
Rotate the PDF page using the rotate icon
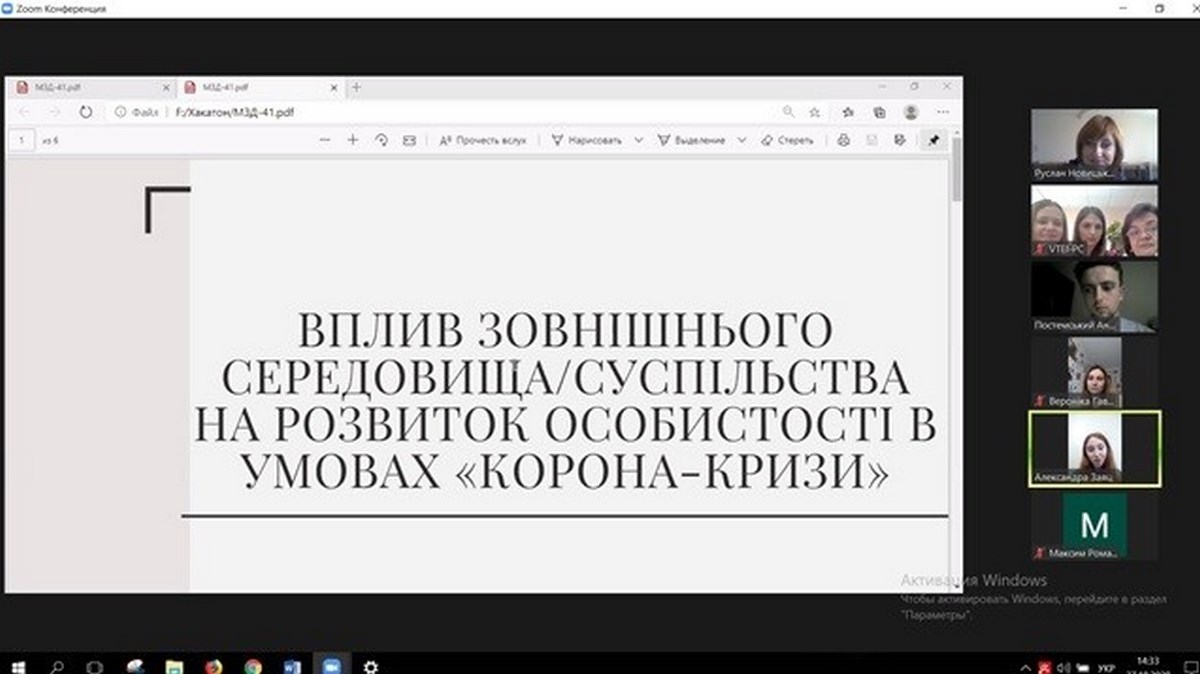coord(381,141)
